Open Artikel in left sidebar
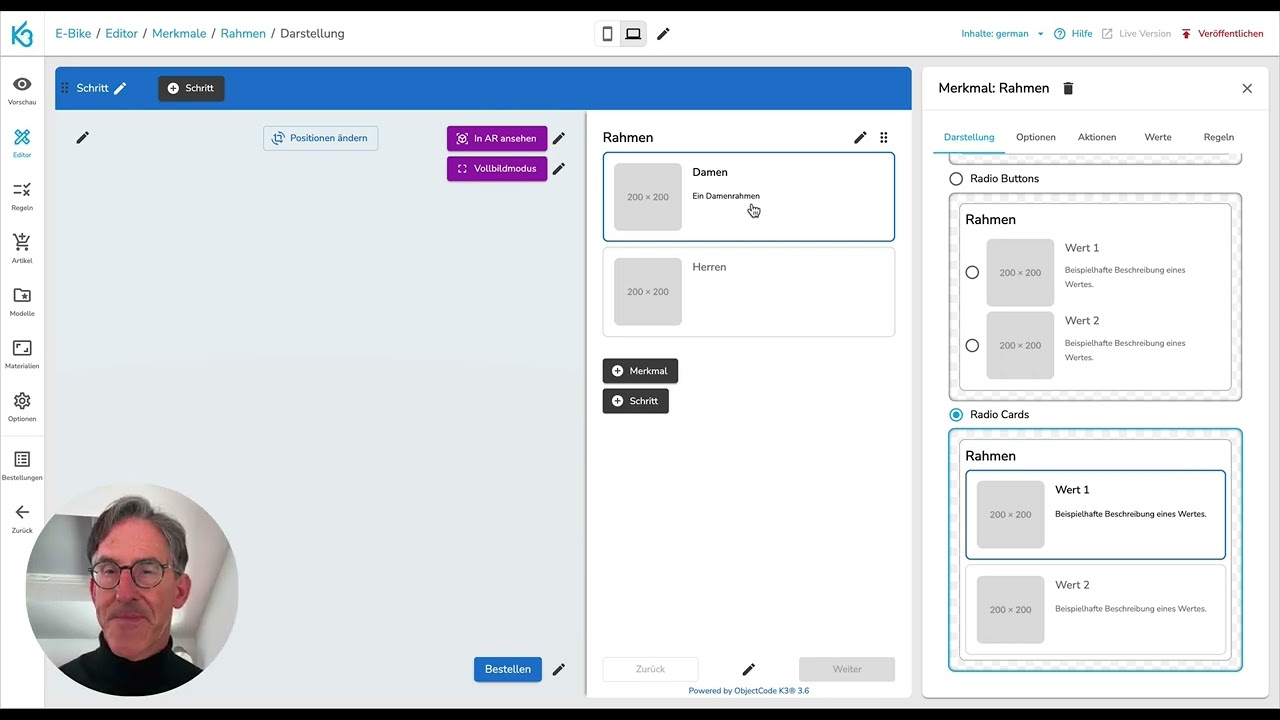Viewport: 1280px width, 720px height. [22, 249]
